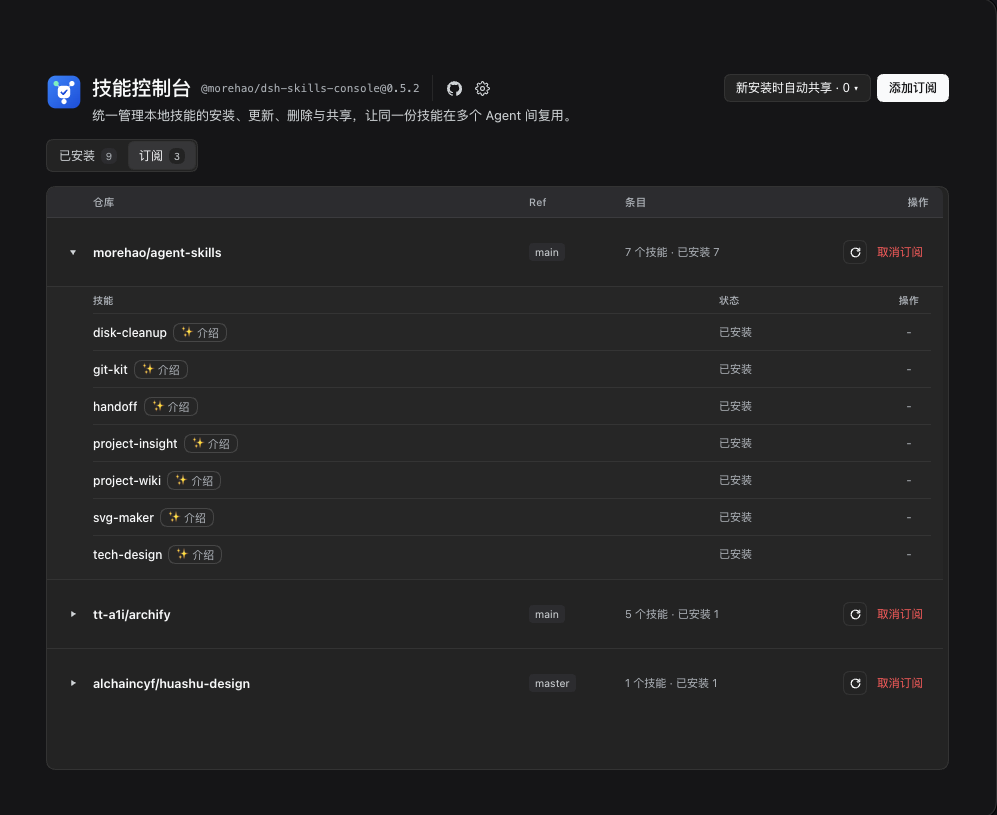Refresh the alchaincyf/huashu-design subscription
The image size is (997, 815).
(855, 683)
